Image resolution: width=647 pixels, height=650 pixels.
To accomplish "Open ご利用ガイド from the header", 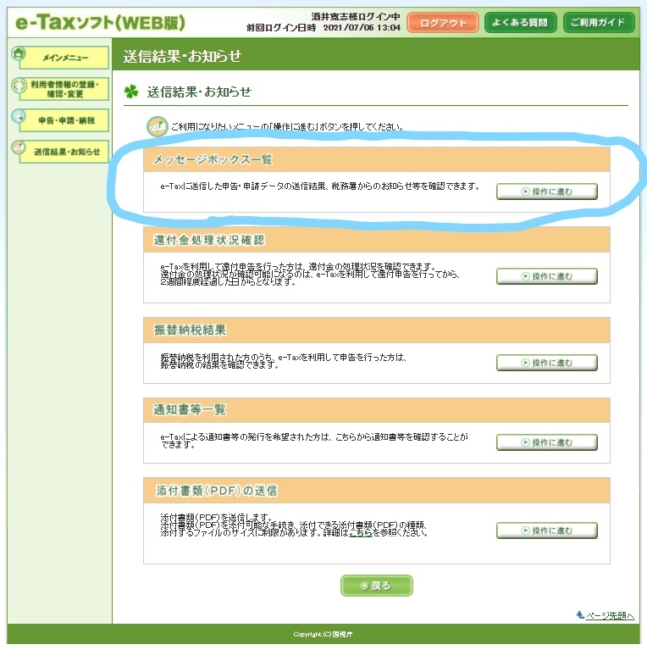I will click(x=599, y=22).
